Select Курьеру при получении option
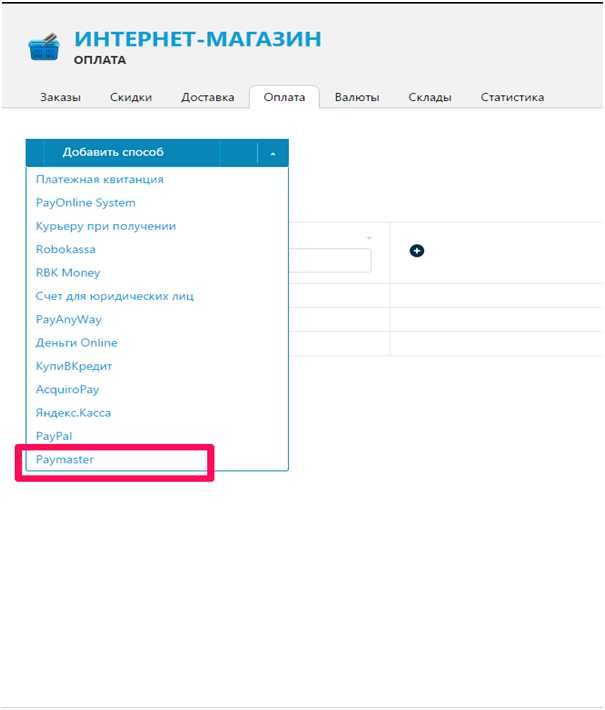 tap(105, 226)
